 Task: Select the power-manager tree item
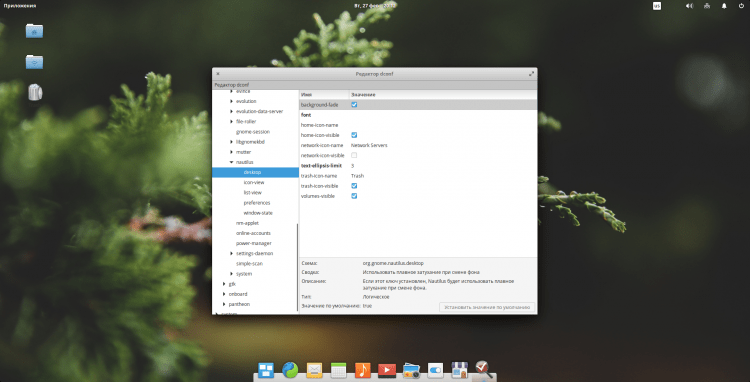click(x=255, y=243)
